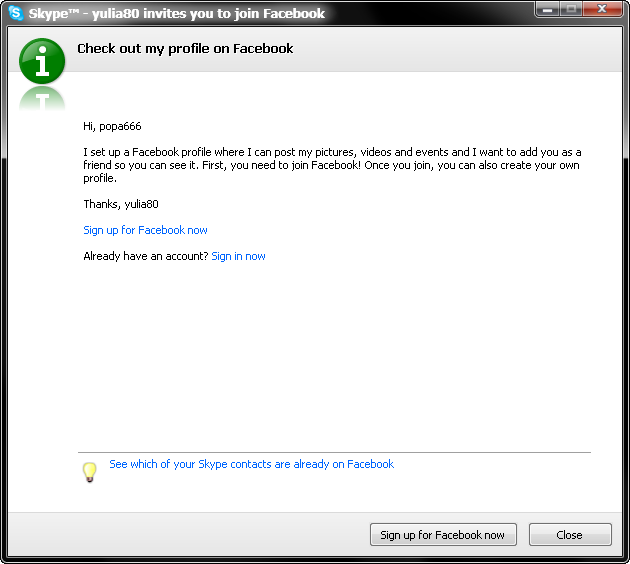Open the 'Sign up for Facebook now' link
This screenshot has height=564, width=630.
(x=145, y=230)
